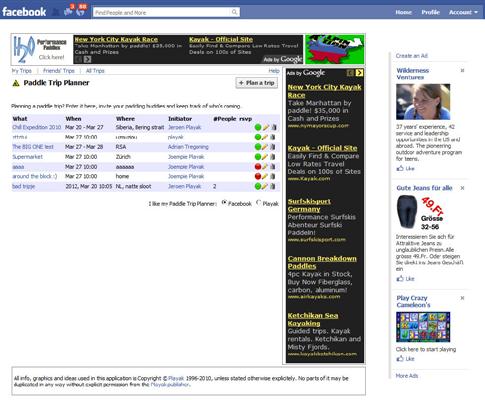
Task: Dismiss the Gute Jeans für alle ad
Action: pyautogui.click(x=462, y=188)
